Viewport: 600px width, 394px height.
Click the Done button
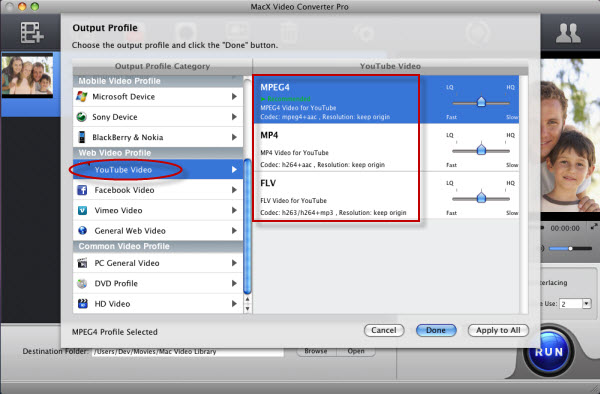tap(436, 330)
